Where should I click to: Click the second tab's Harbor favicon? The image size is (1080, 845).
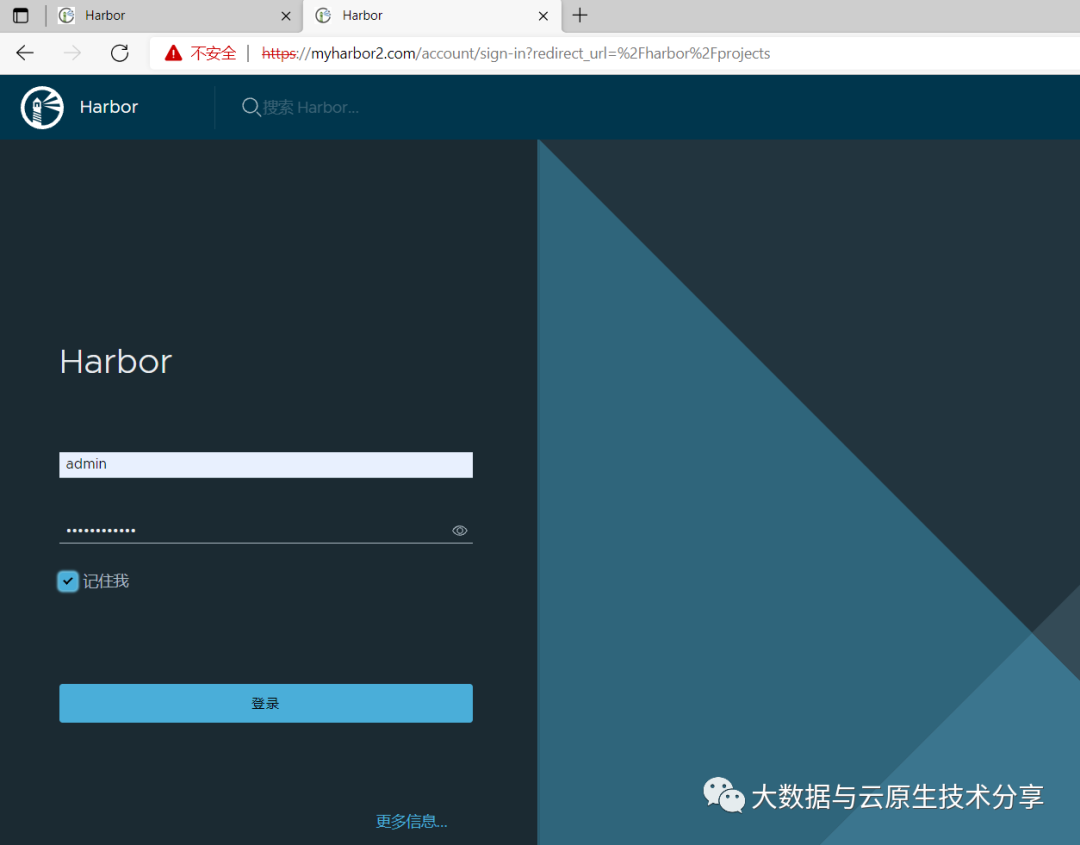pos(323,15)
